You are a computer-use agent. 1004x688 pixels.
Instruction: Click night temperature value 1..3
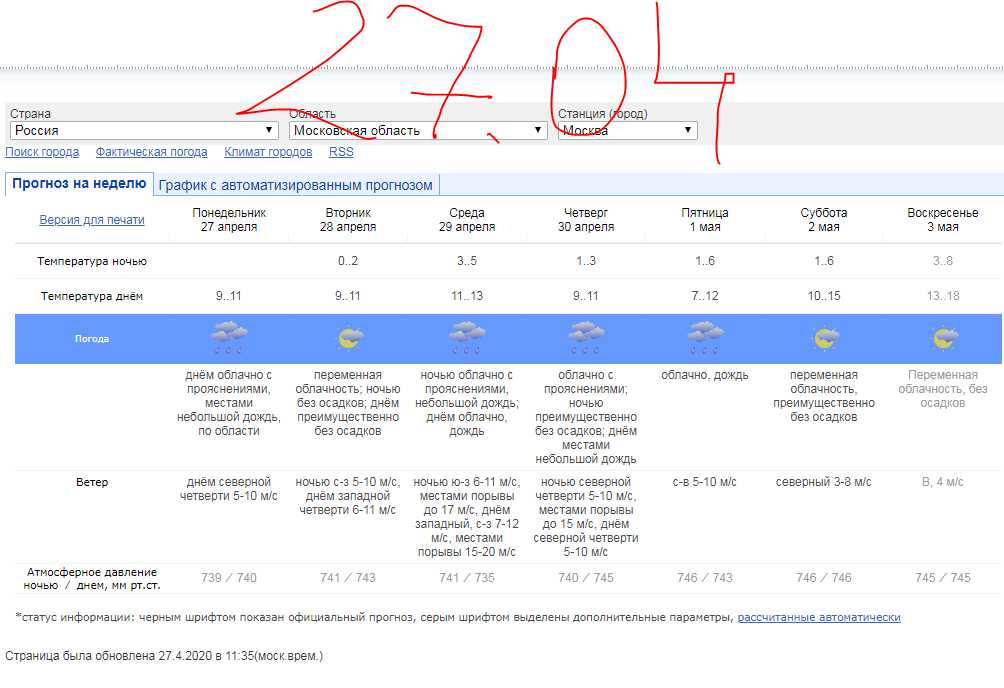point(586,261)
